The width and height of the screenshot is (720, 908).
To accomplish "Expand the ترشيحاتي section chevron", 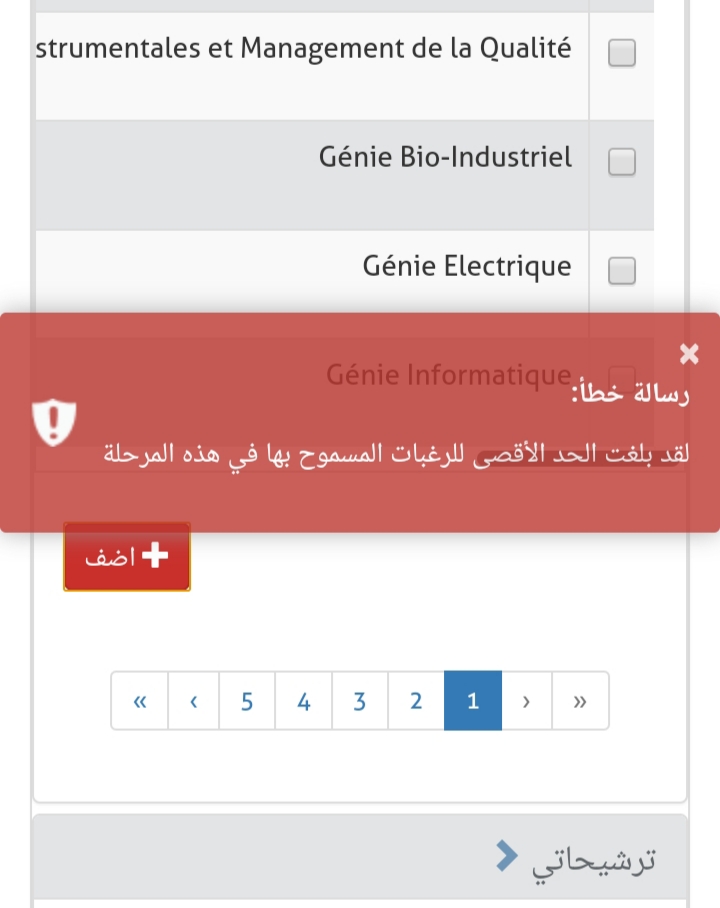I will (x=508, y=855).
